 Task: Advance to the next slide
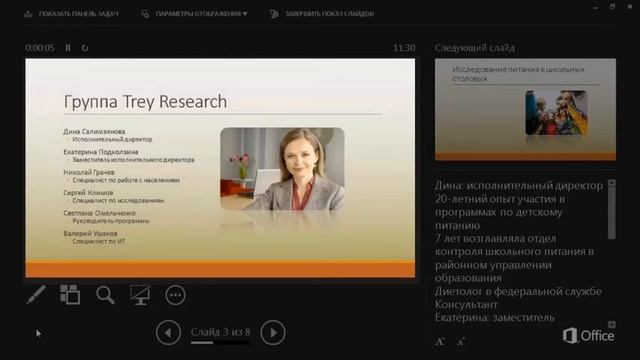click(273, 333)
